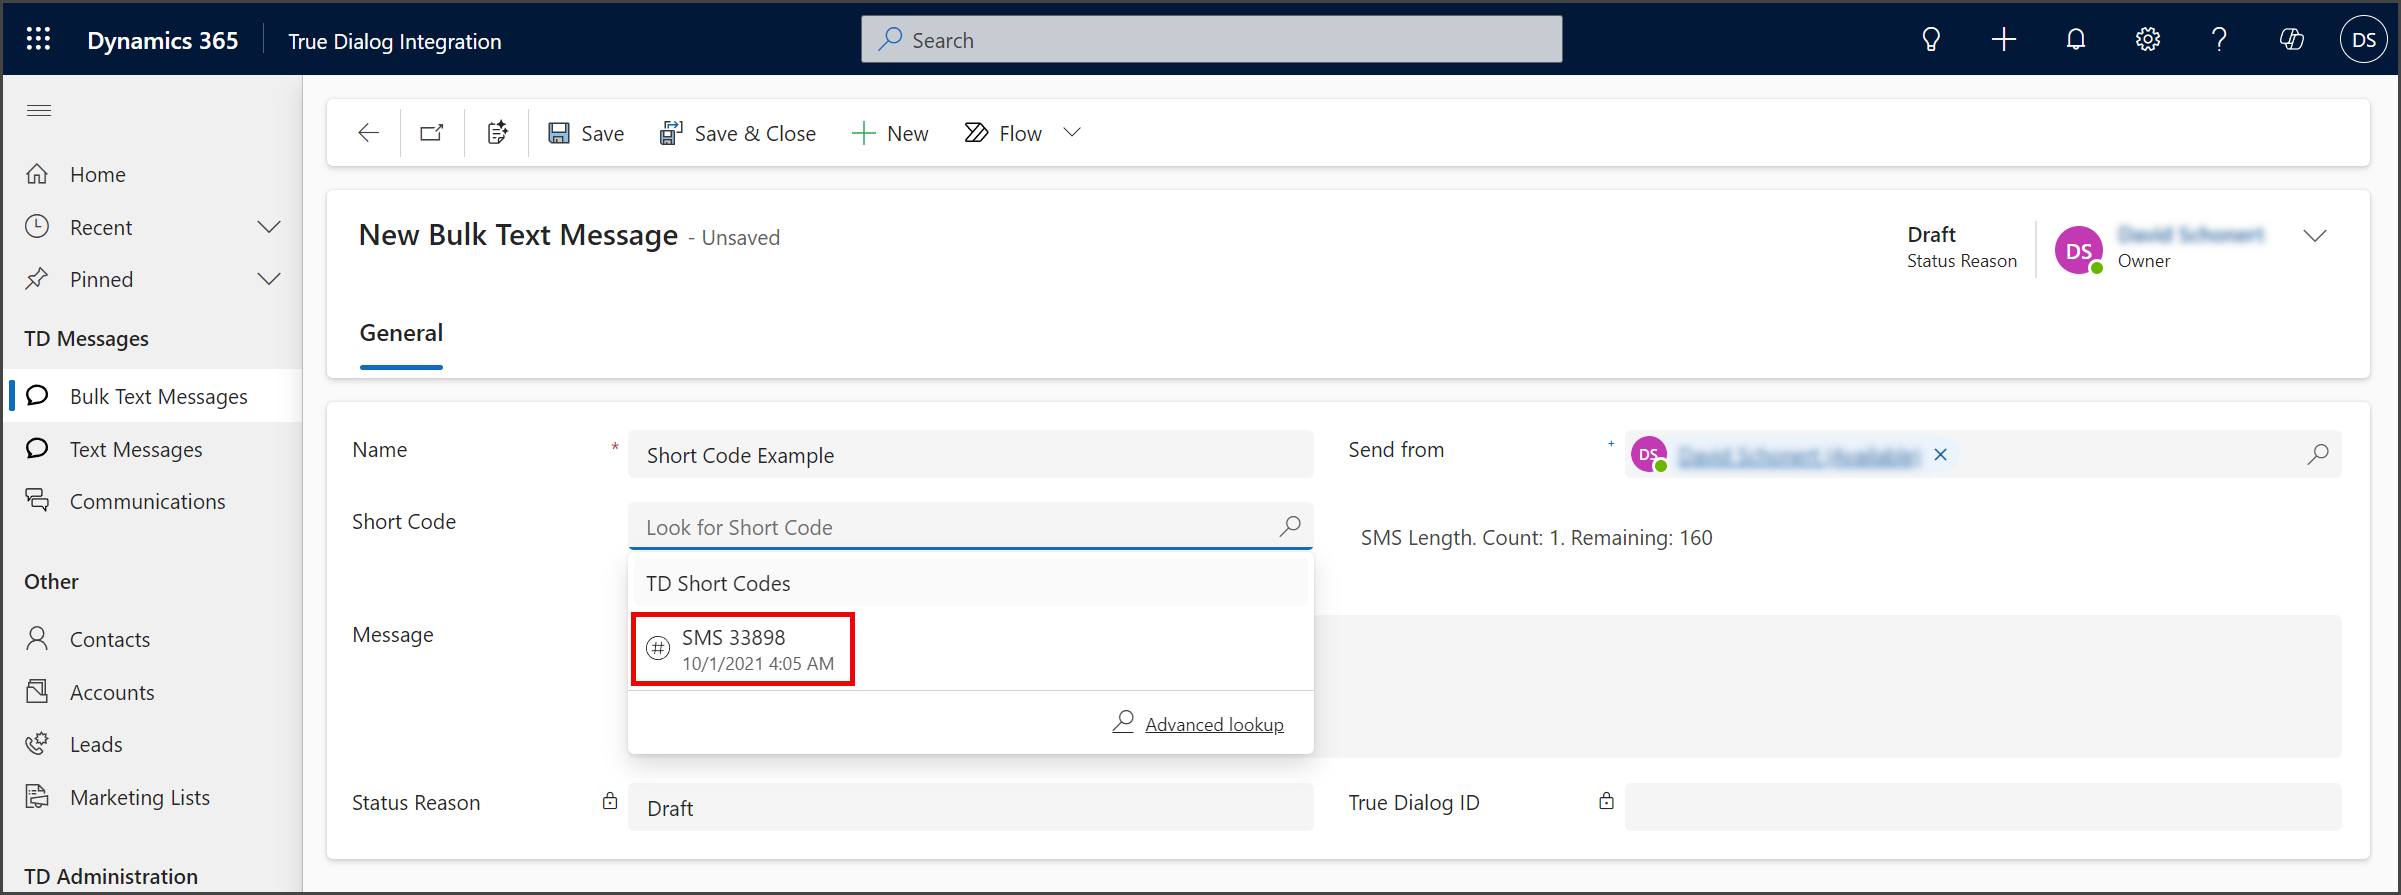Click the Send from search magnifier
The image size is (2401, 895).
2318,455
